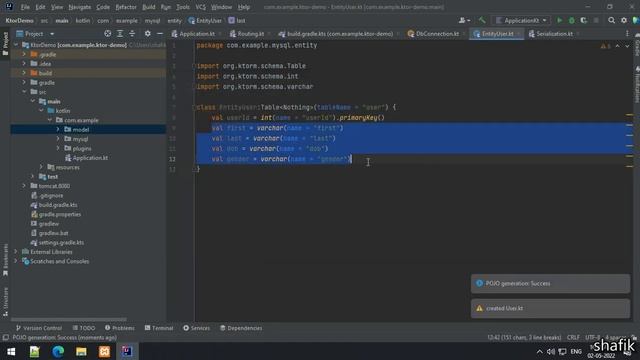This screenshot has width=640, height=360.
Task: Expand the .gradle folder
Action: [x=24, y=54]
